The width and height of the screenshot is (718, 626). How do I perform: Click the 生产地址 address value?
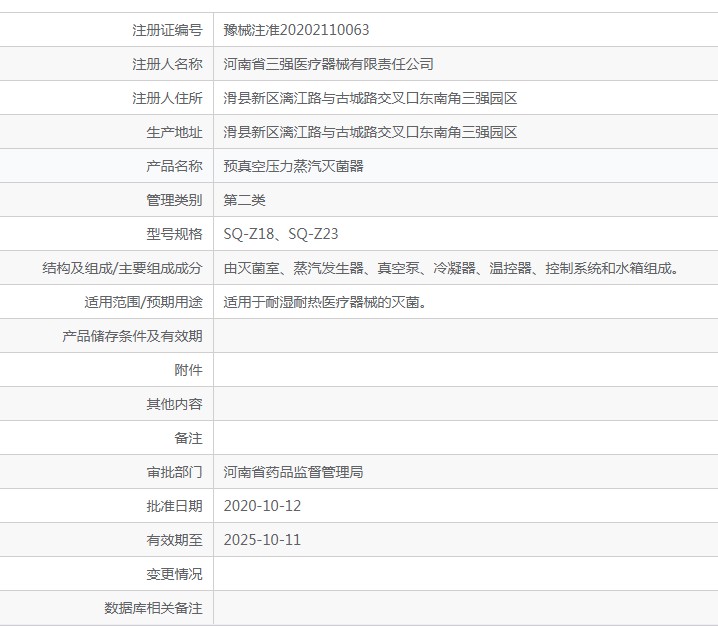point(370,132)
